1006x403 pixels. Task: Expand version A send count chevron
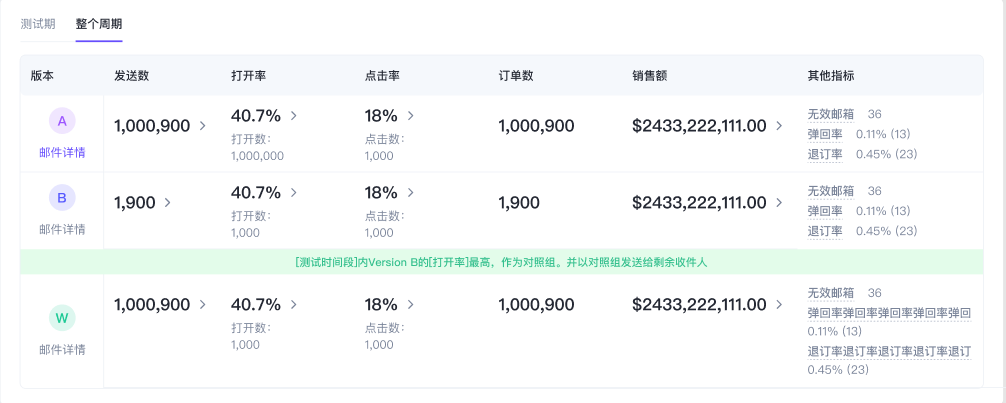203,126
